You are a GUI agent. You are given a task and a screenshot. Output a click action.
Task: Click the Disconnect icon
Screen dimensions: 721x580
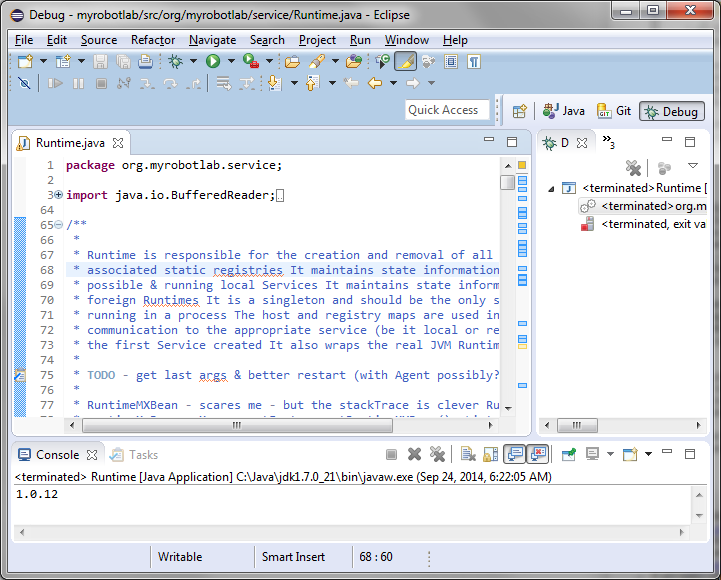[124, 83]
